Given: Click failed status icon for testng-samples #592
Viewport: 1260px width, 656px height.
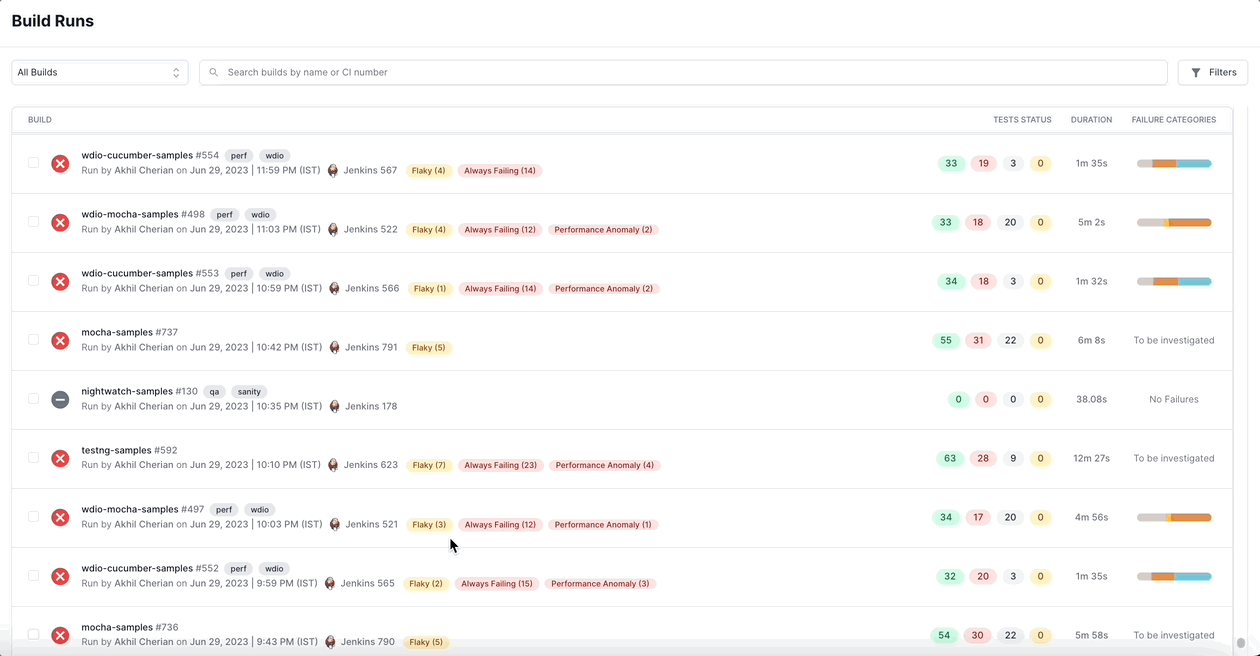Looking at the screenshot, I should pos(60,458).
